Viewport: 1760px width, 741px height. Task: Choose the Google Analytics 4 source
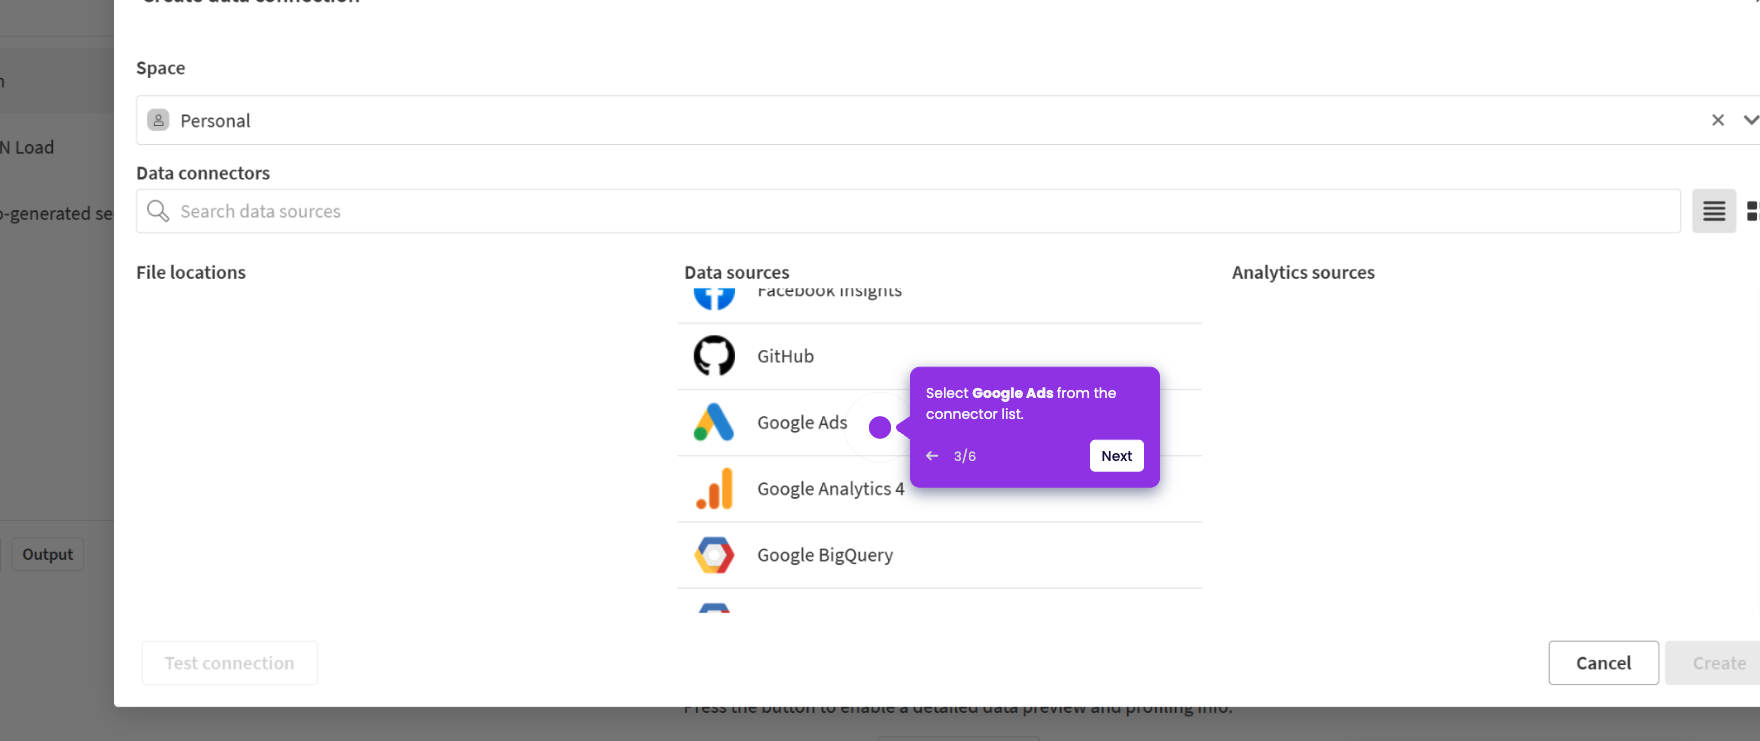coord(940,488)
